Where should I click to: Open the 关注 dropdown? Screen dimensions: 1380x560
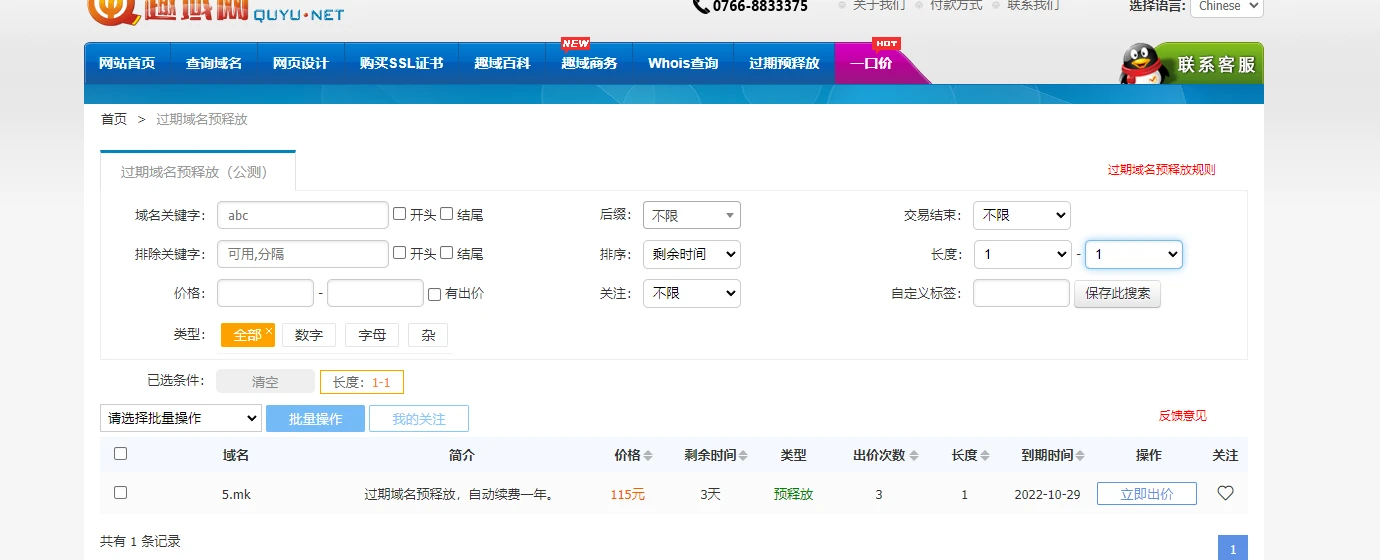coord(692,293)
